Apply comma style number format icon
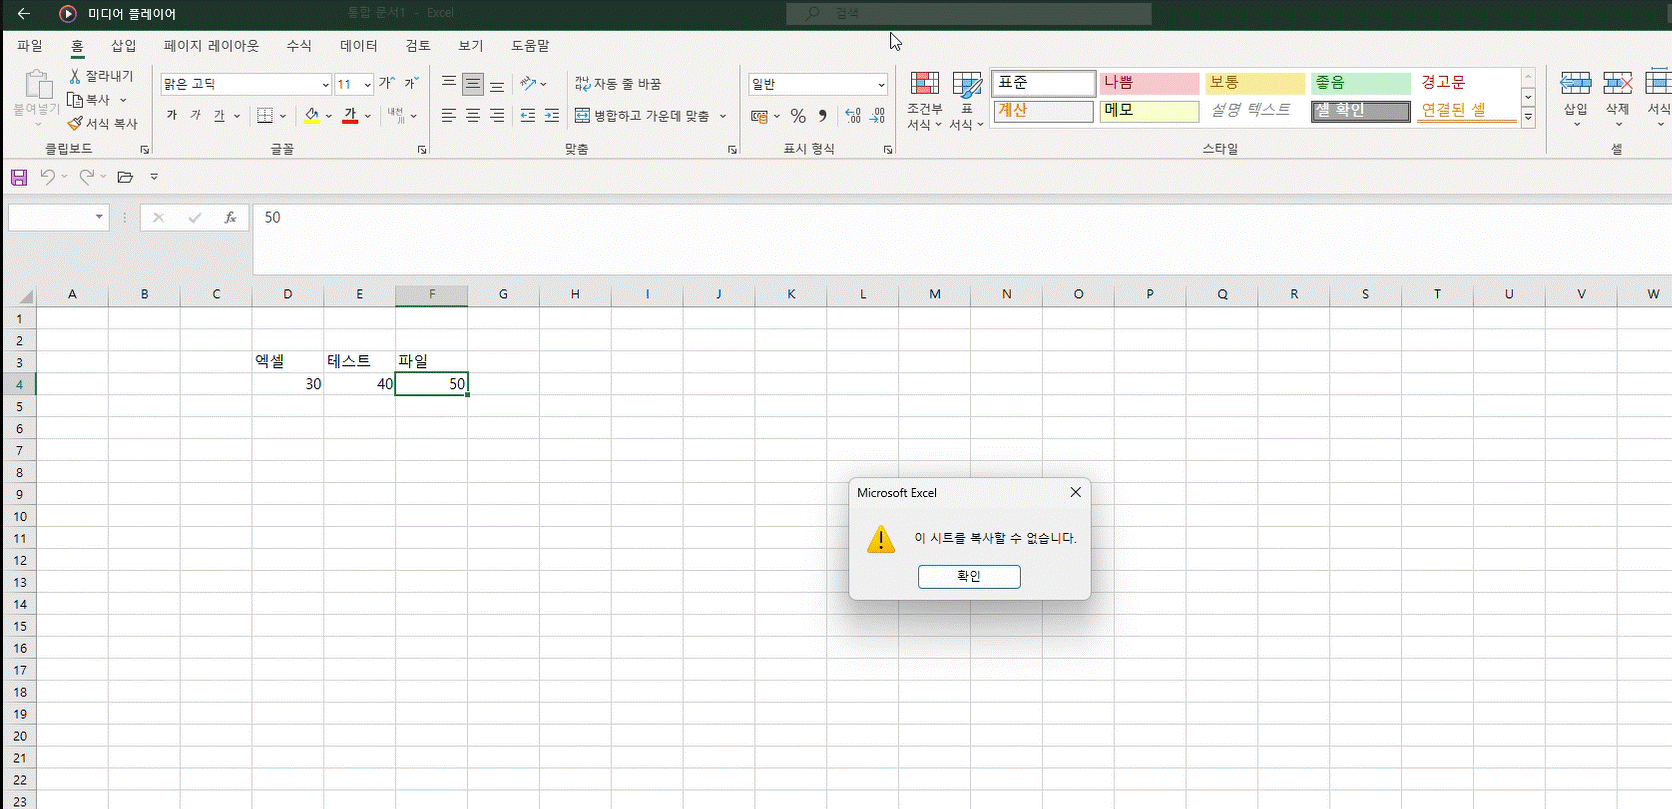This screenshot has height=809, width=1672. point(823,116)
